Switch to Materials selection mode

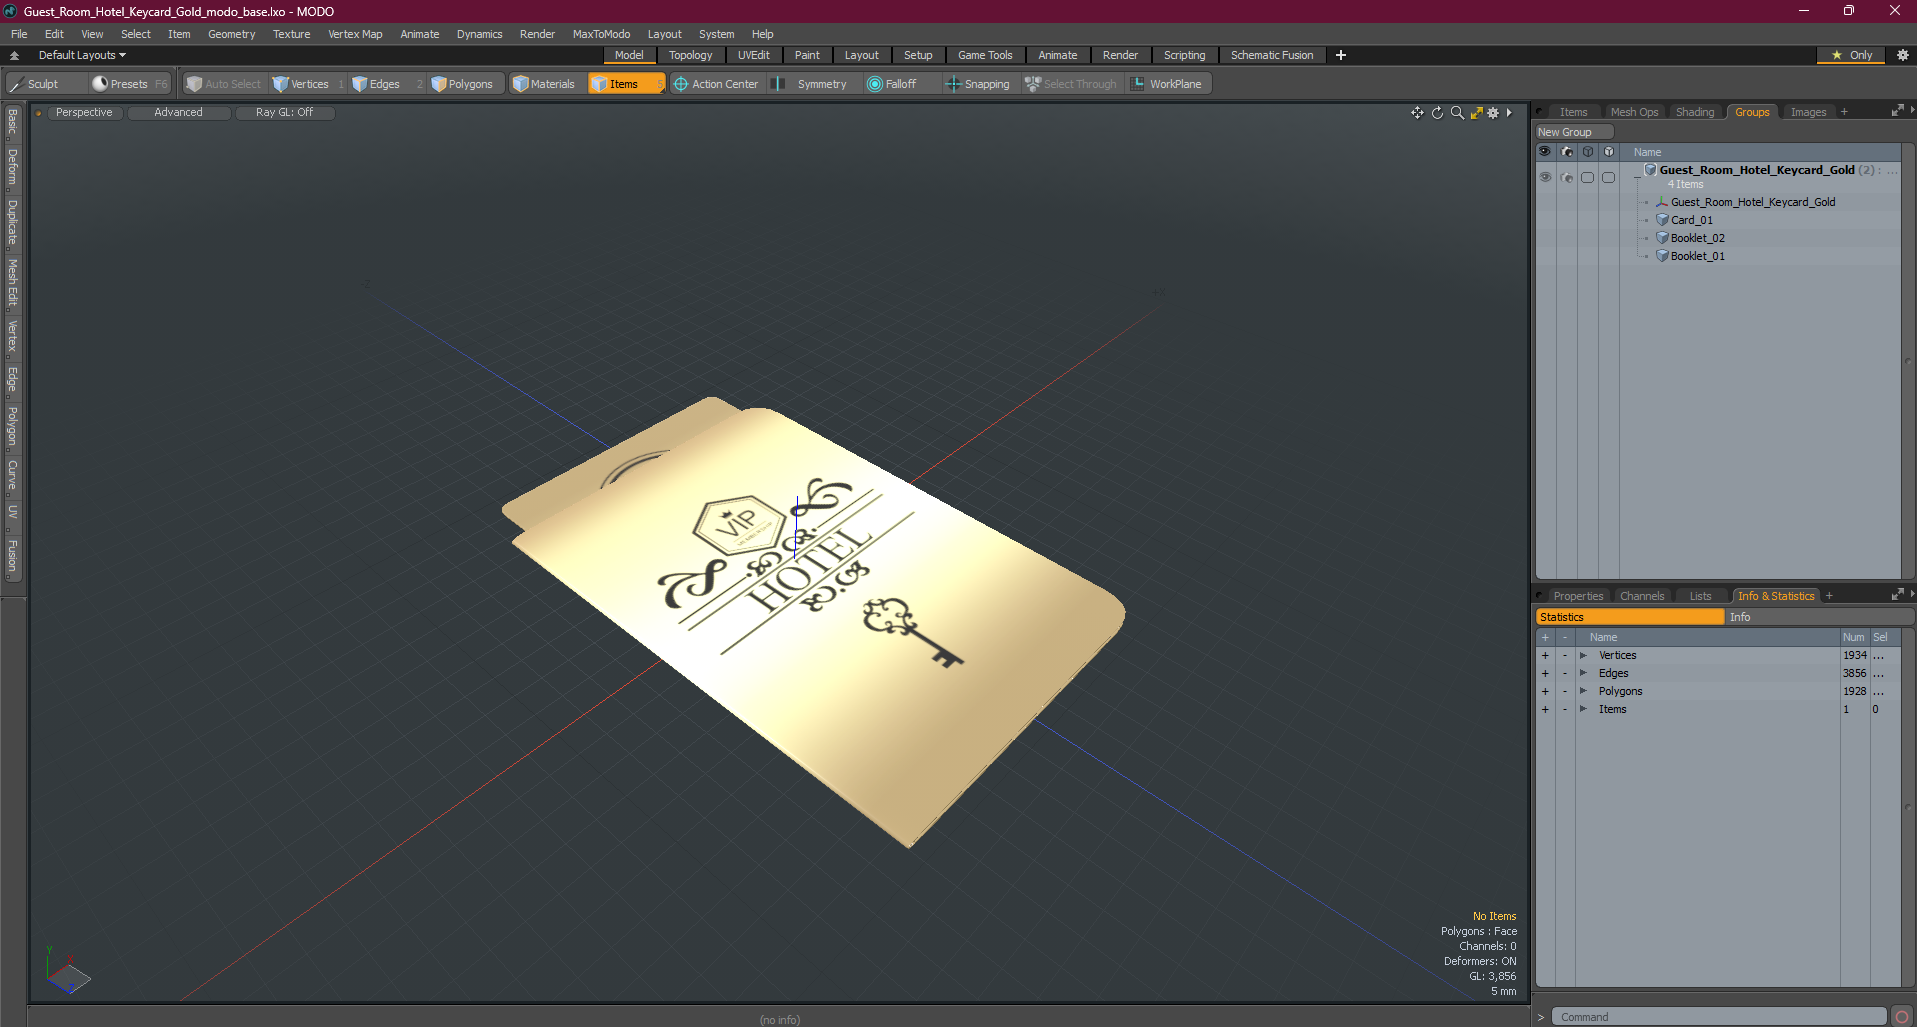tap(544, 84)
